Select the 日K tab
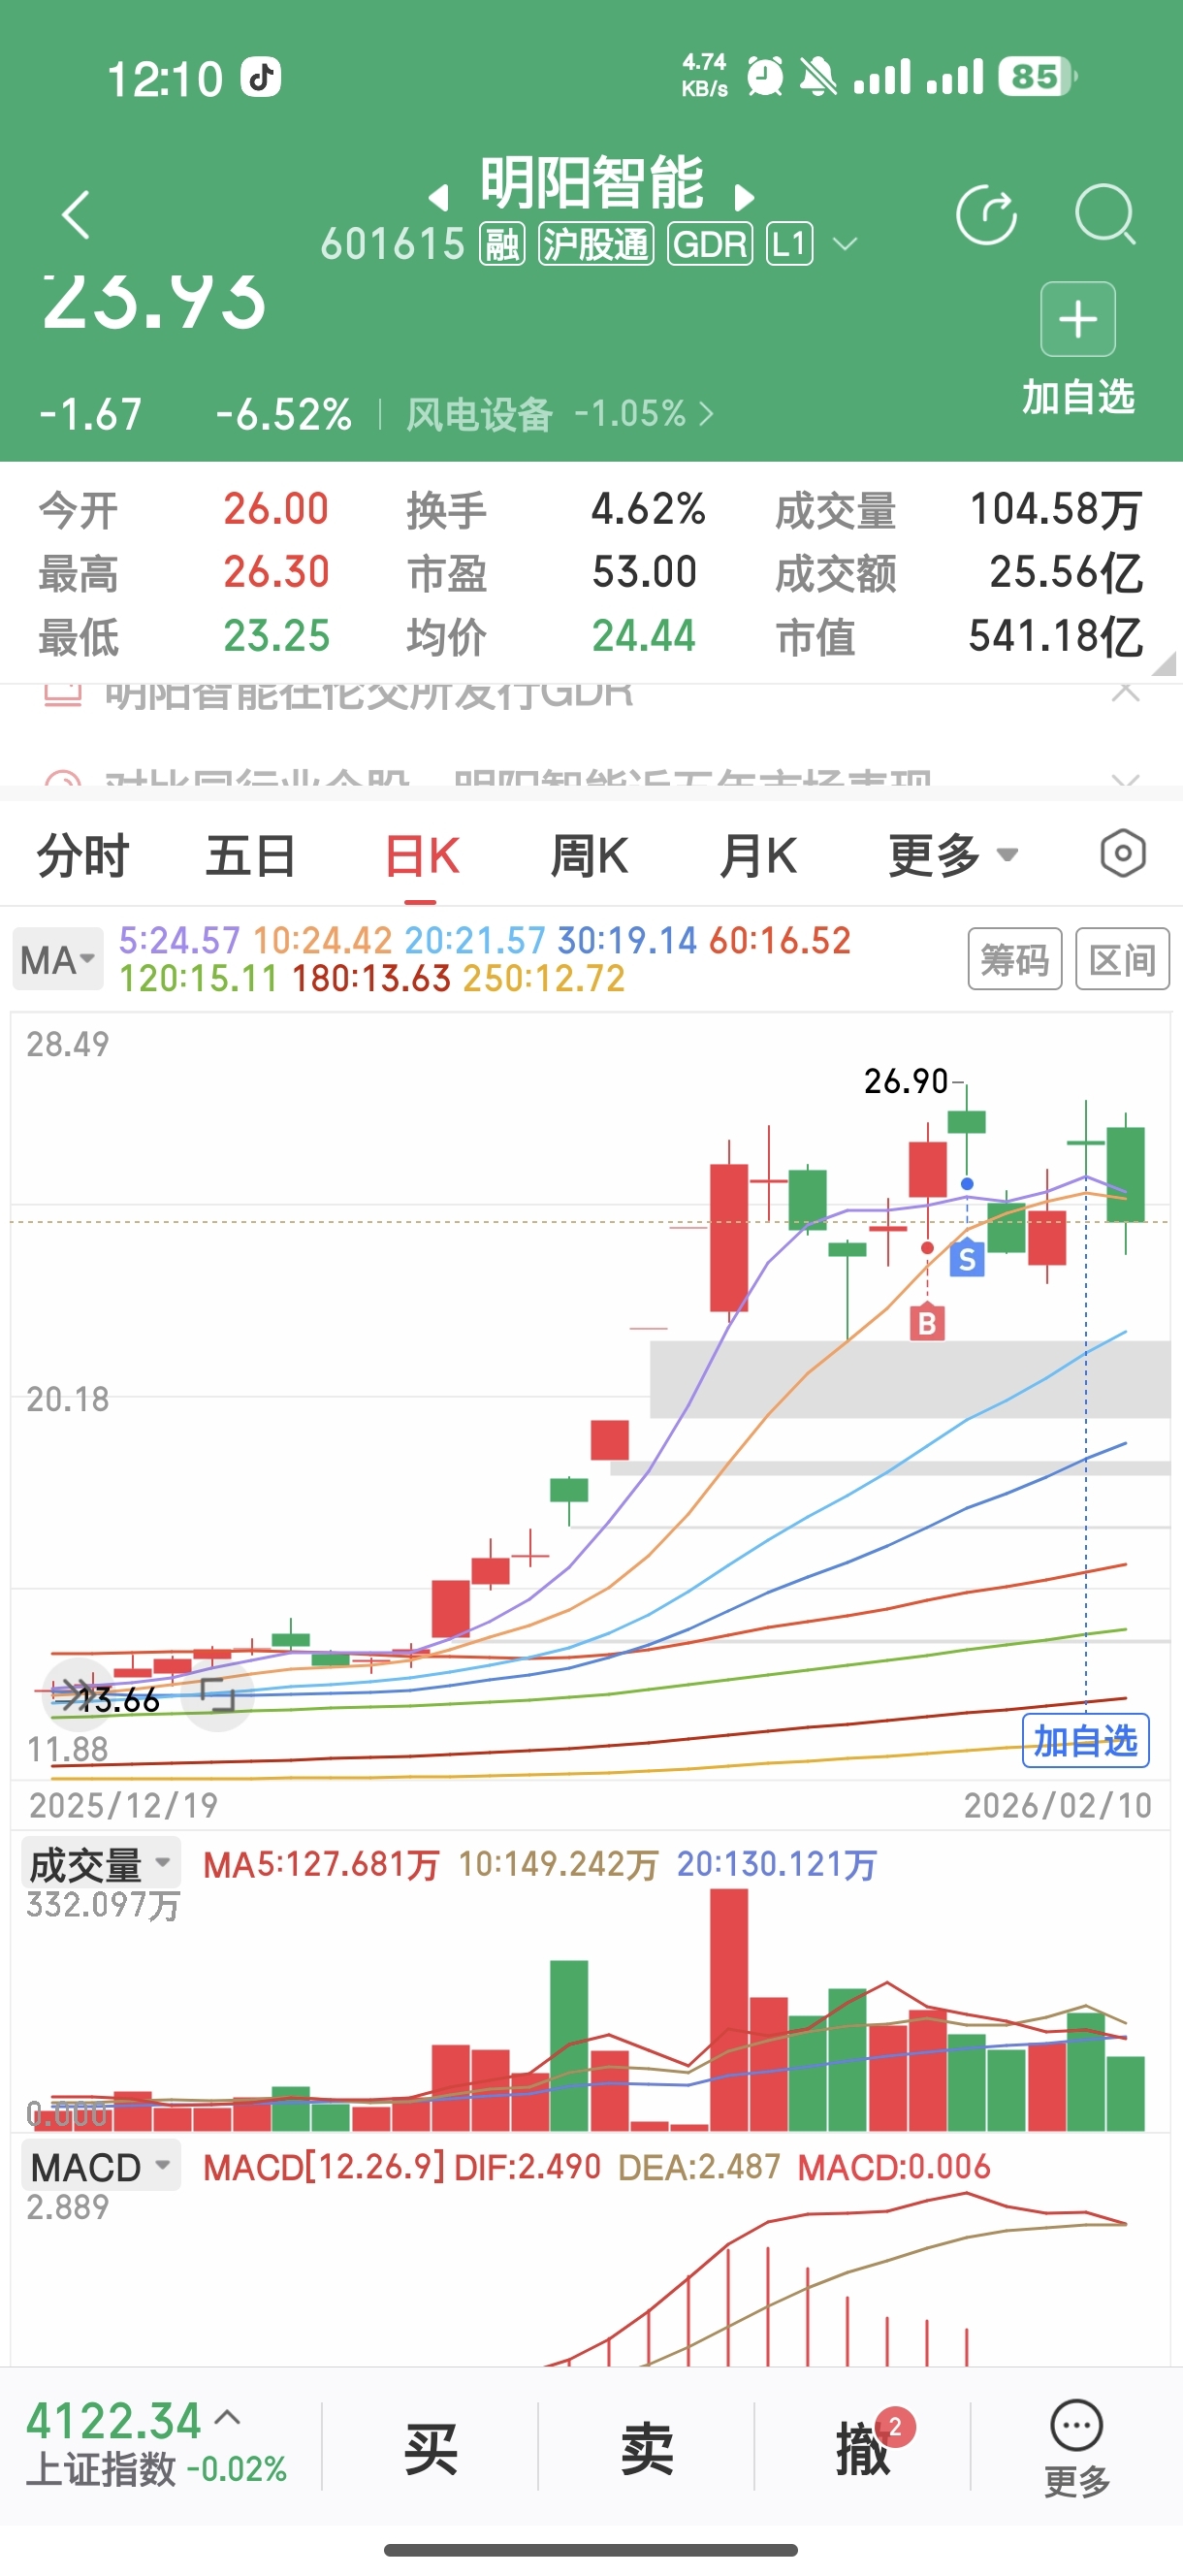 point(421,856)
